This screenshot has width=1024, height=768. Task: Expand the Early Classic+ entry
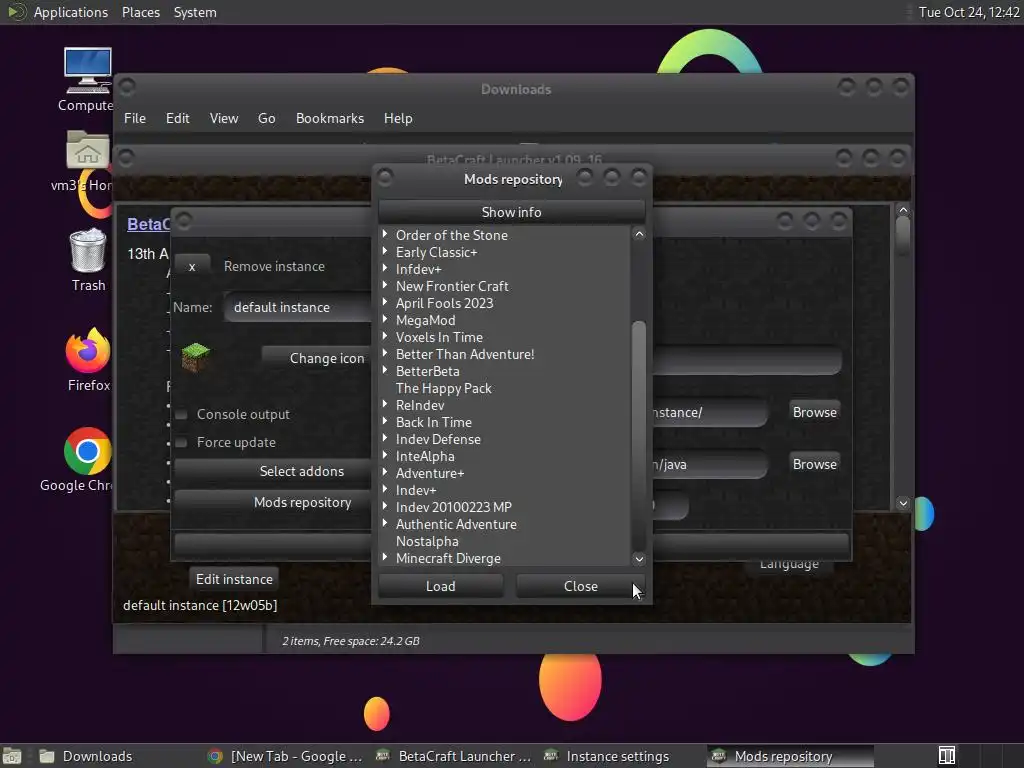(x=385, y=251)
